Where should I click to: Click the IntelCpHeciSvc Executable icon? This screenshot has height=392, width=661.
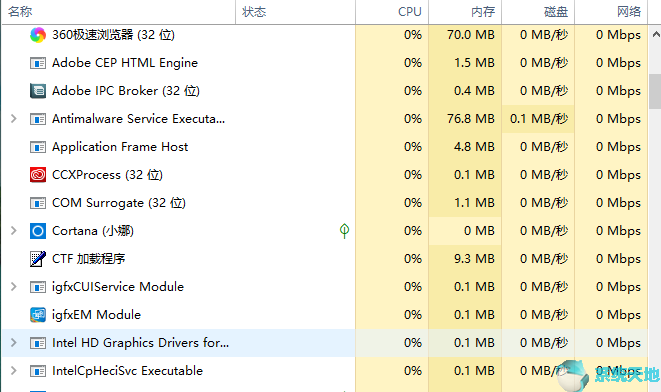(38, 371)
